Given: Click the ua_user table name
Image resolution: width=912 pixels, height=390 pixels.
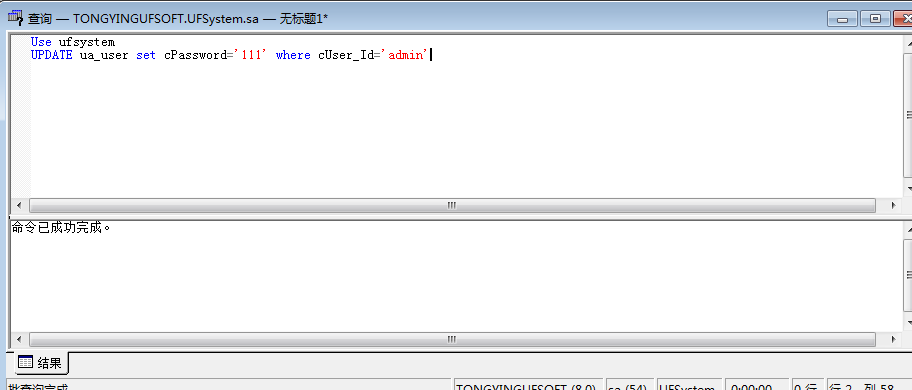Looking at the screenshot, I should point(104,55).
